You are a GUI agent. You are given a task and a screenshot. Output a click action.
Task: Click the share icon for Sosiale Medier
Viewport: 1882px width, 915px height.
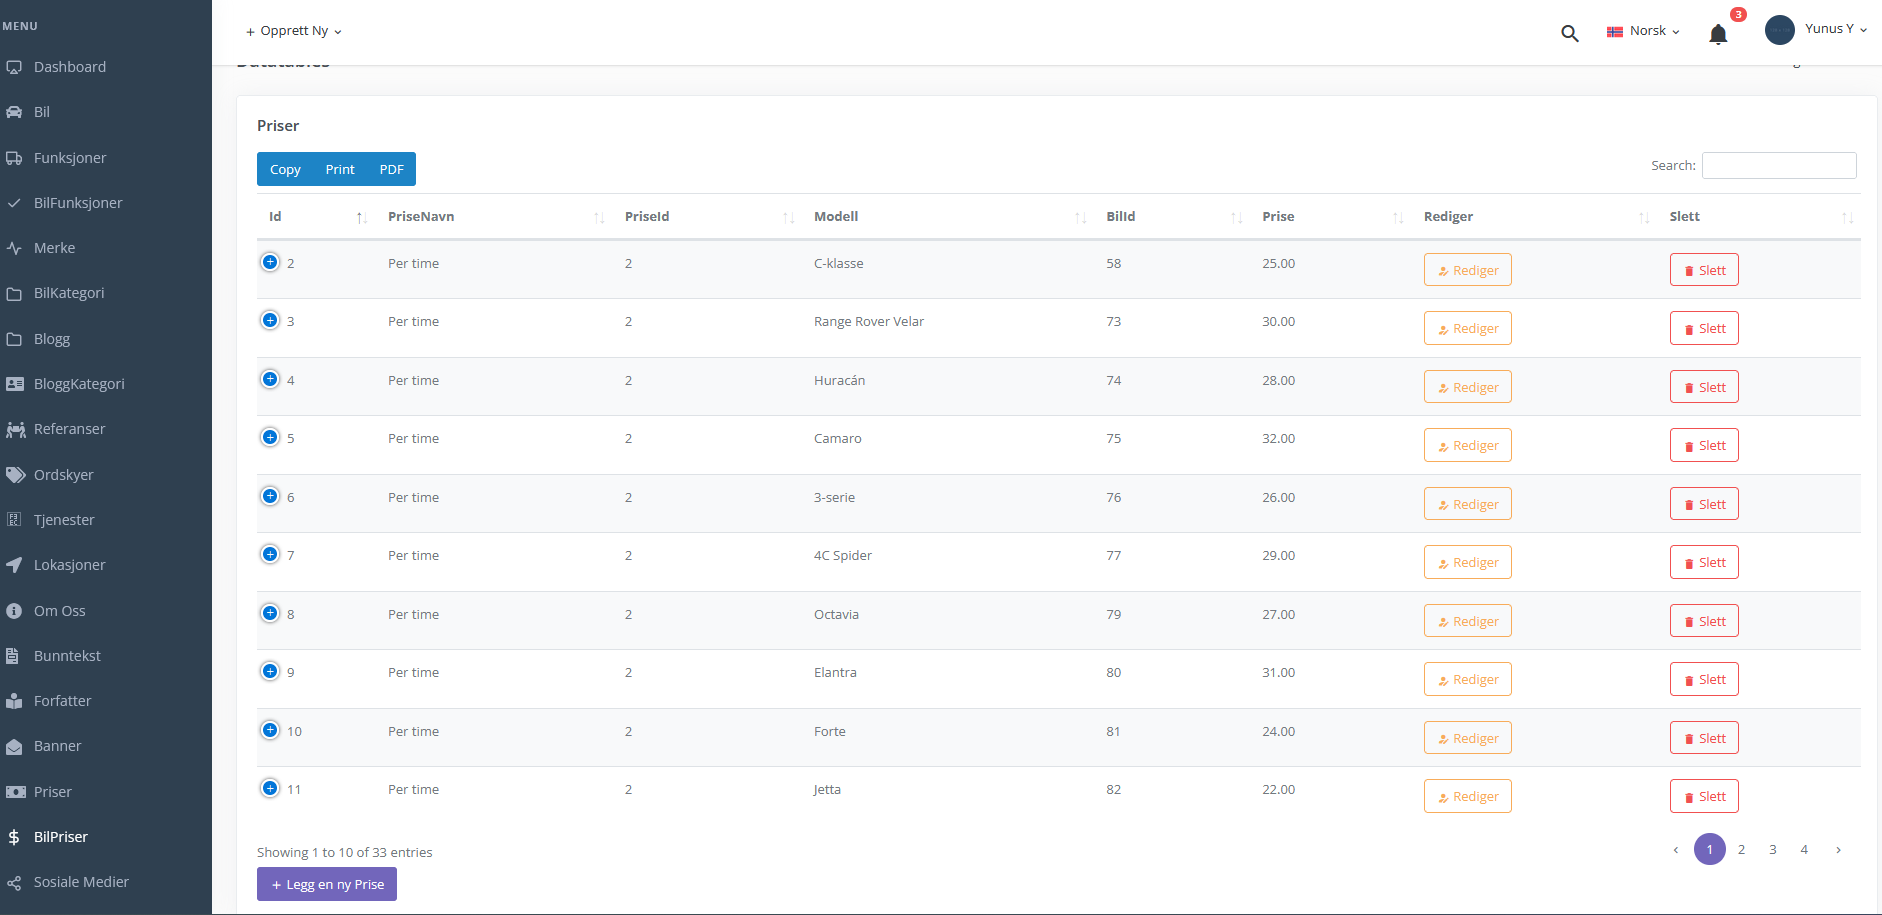[14, 883]
